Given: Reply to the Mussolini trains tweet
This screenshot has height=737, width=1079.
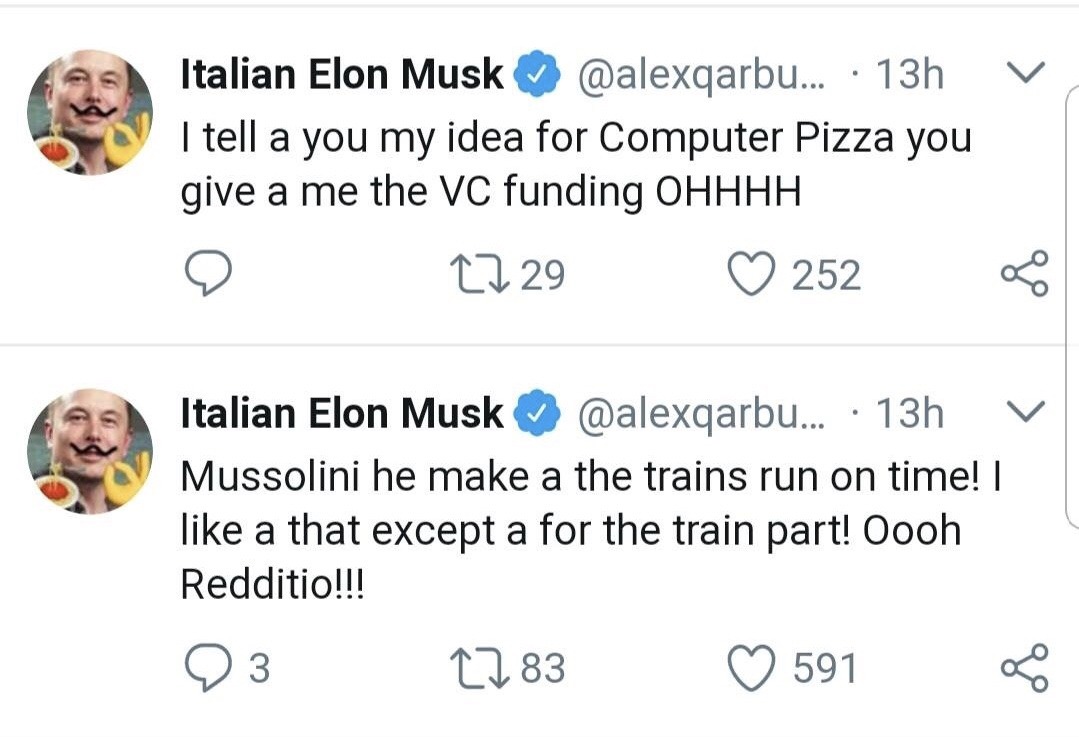Looking at the screenshot, I should [x=209, y=668].
